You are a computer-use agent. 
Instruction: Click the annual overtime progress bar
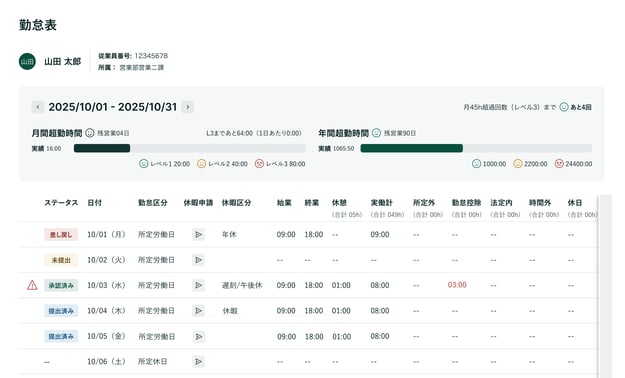[476, 148]
